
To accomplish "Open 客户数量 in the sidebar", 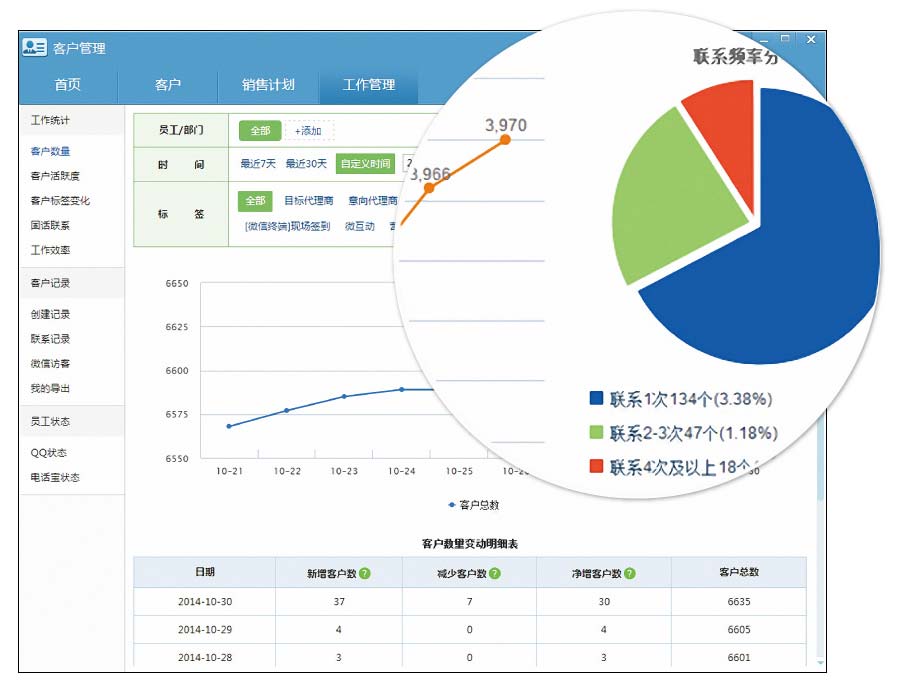I will coord(51,151).
